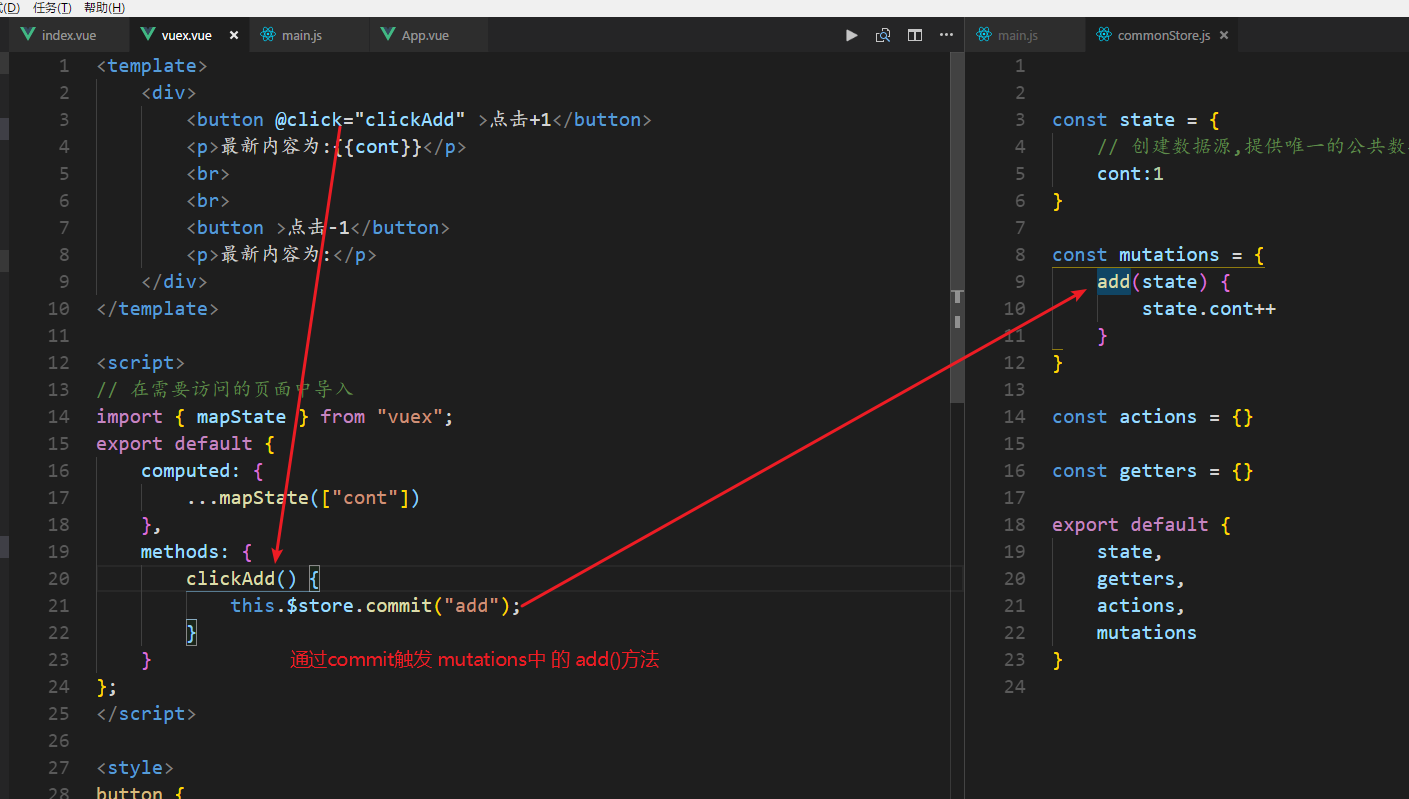Image resolution: width=1409 pixels, height=799 pixels.
Task: Click the comment 在需要访问的页面中导入
Action: coord(225,390)
